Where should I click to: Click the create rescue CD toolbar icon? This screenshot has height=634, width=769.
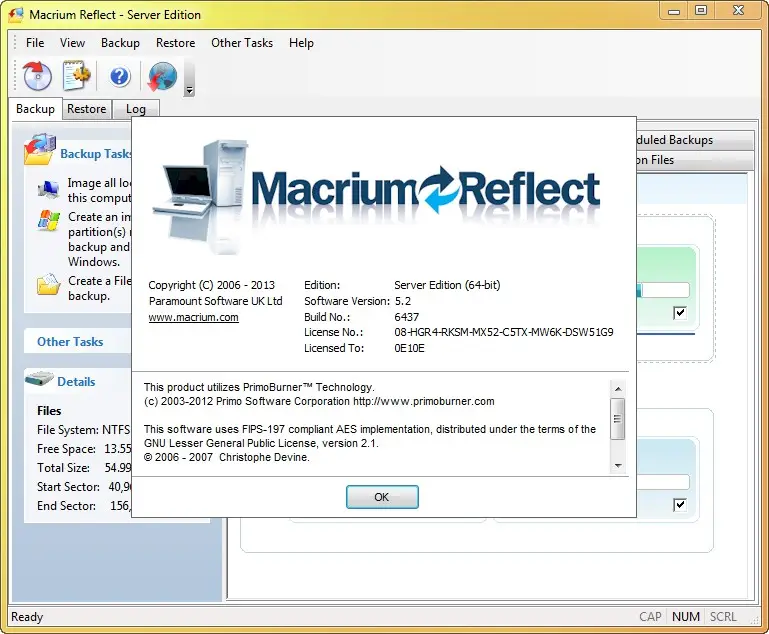coord(37,76)
